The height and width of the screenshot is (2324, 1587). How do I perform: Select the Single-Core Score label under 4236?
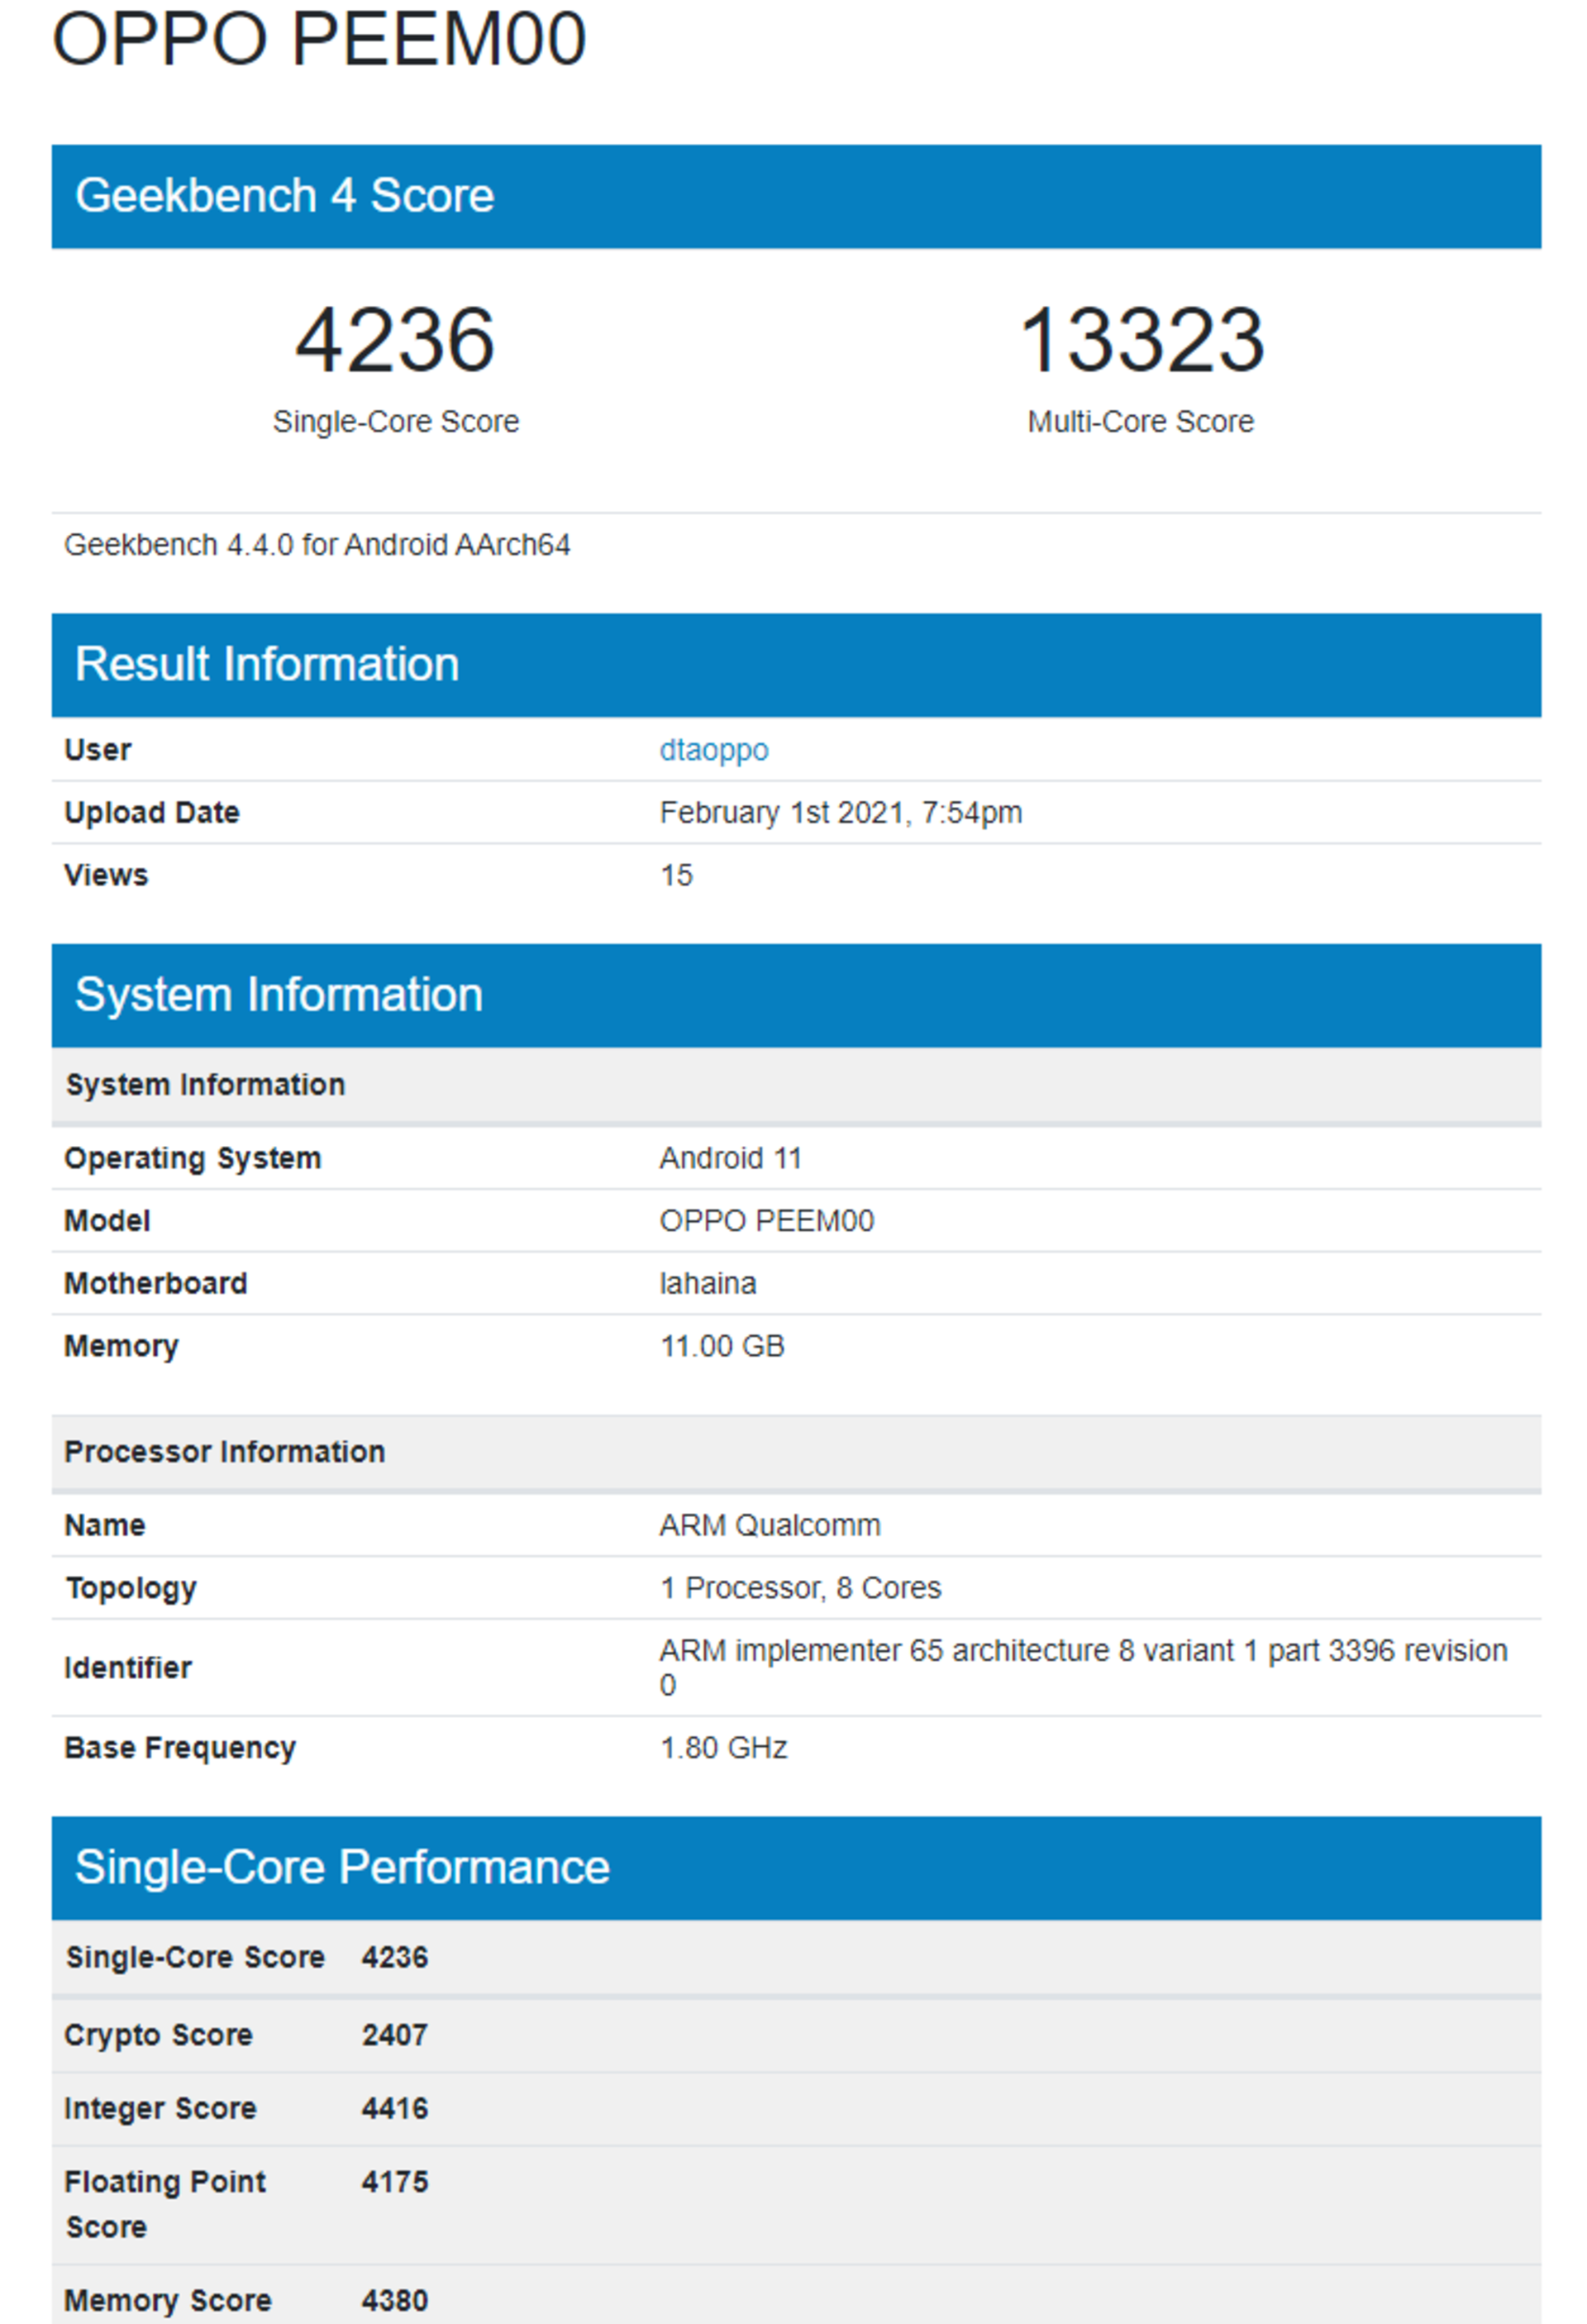click(x=396, y=422)
